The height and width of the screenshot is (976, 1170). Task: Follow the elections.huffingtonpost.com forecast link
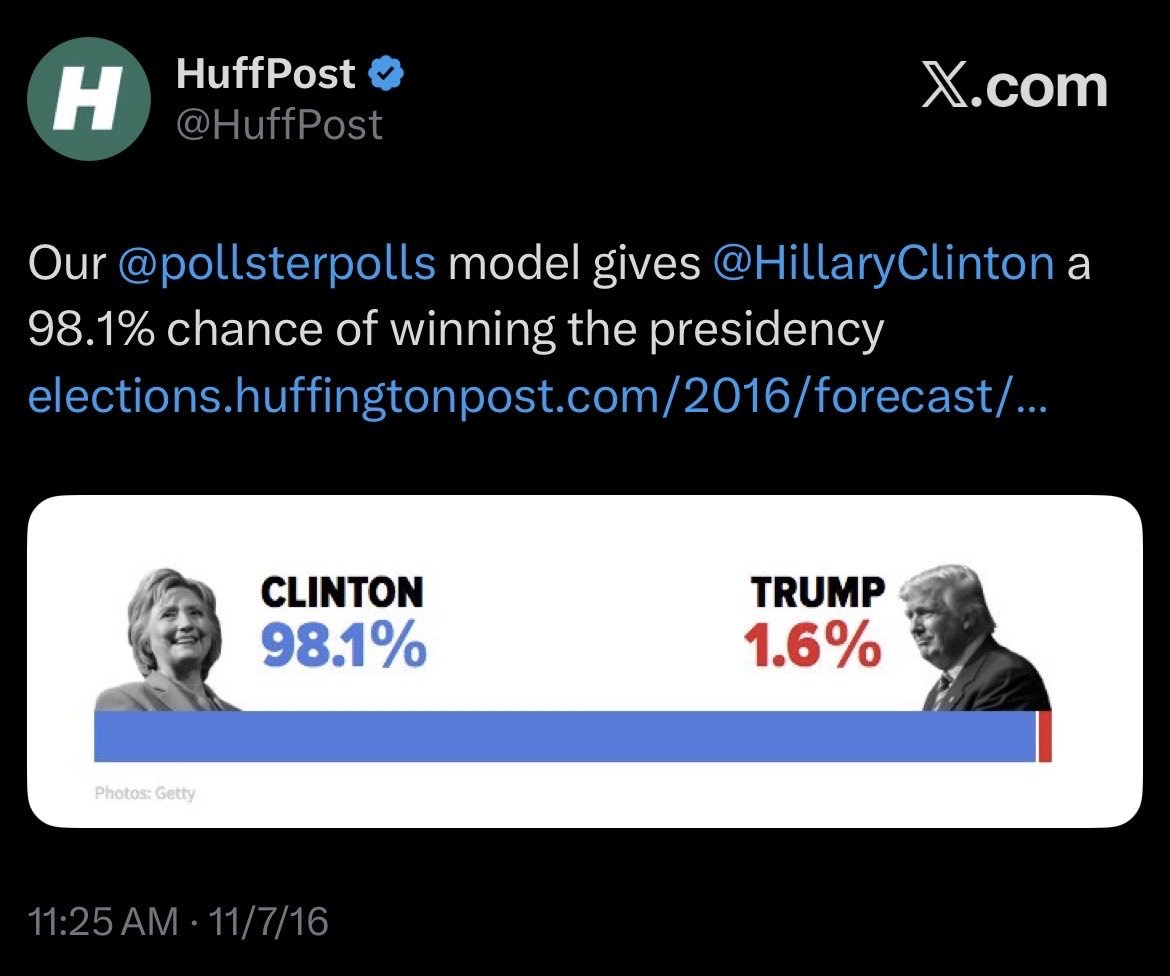click(537, 395)
